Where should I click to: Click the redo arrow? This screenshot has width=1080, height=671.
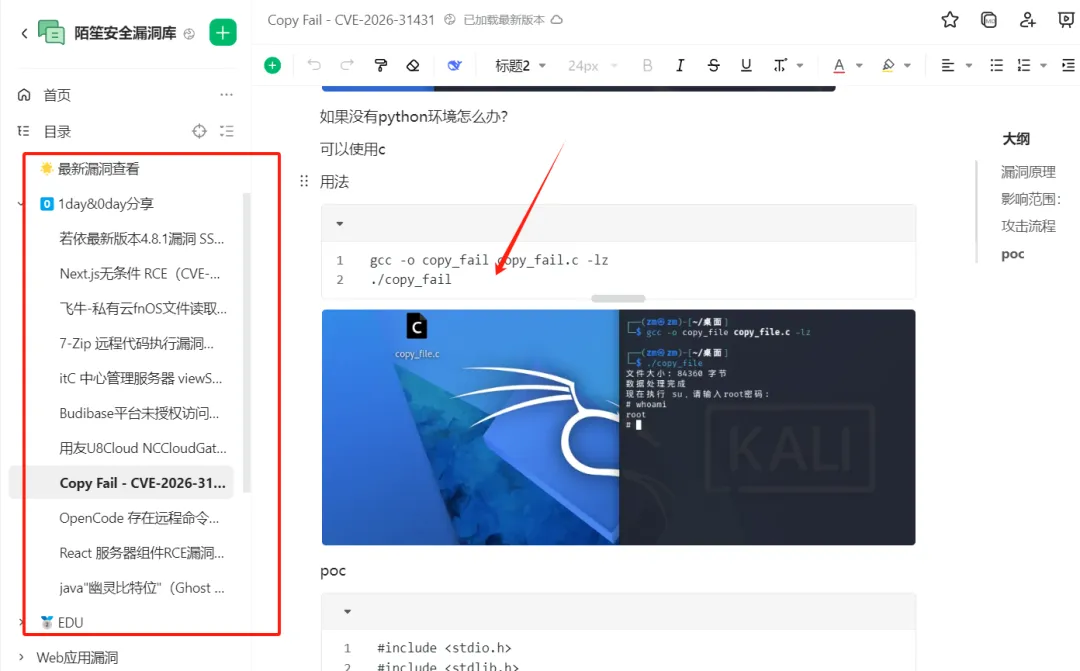click(347, 65)
